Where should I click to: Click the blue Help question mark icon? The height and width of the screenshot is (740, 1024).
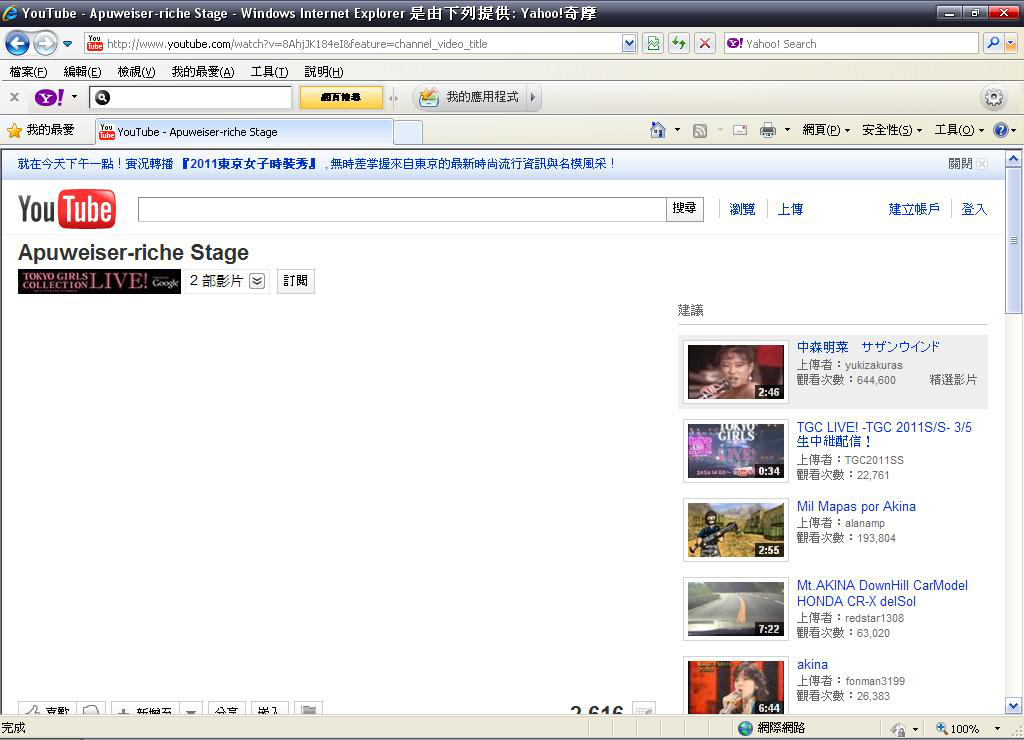click(x=1000, y=130)
